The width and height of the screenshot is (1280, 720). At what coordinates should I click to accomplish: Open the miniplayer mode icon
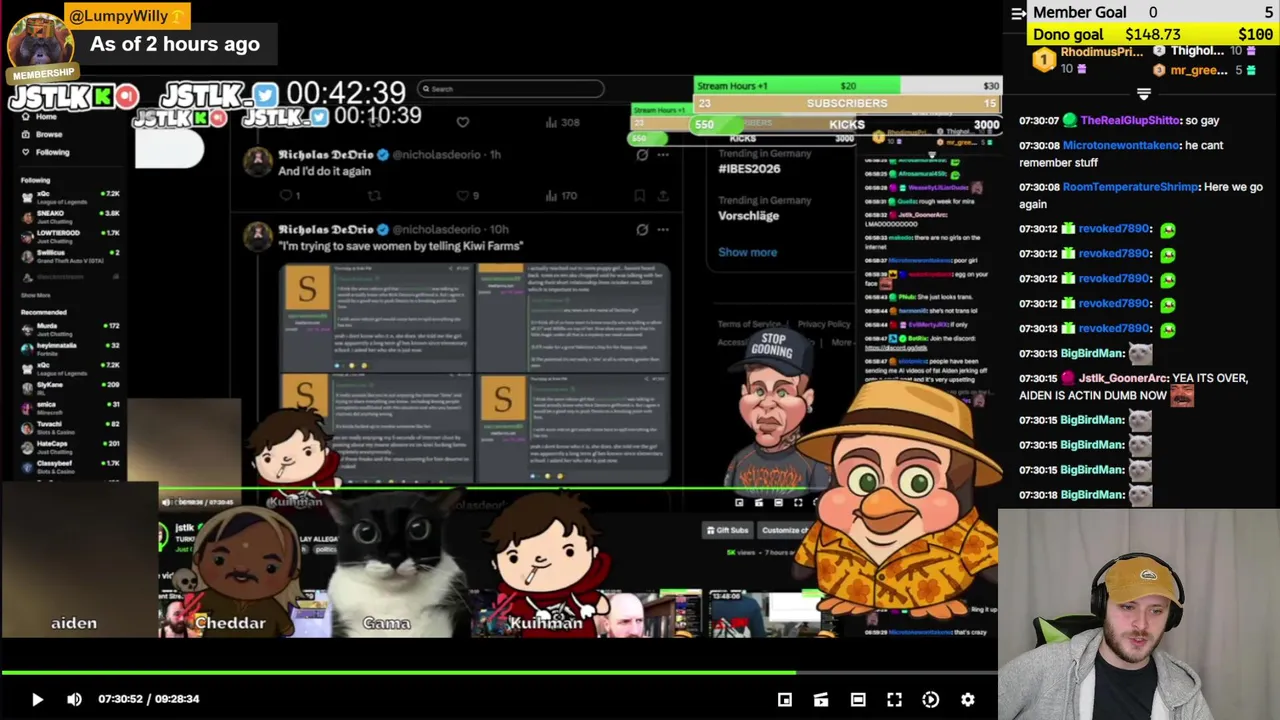[785, 699]
